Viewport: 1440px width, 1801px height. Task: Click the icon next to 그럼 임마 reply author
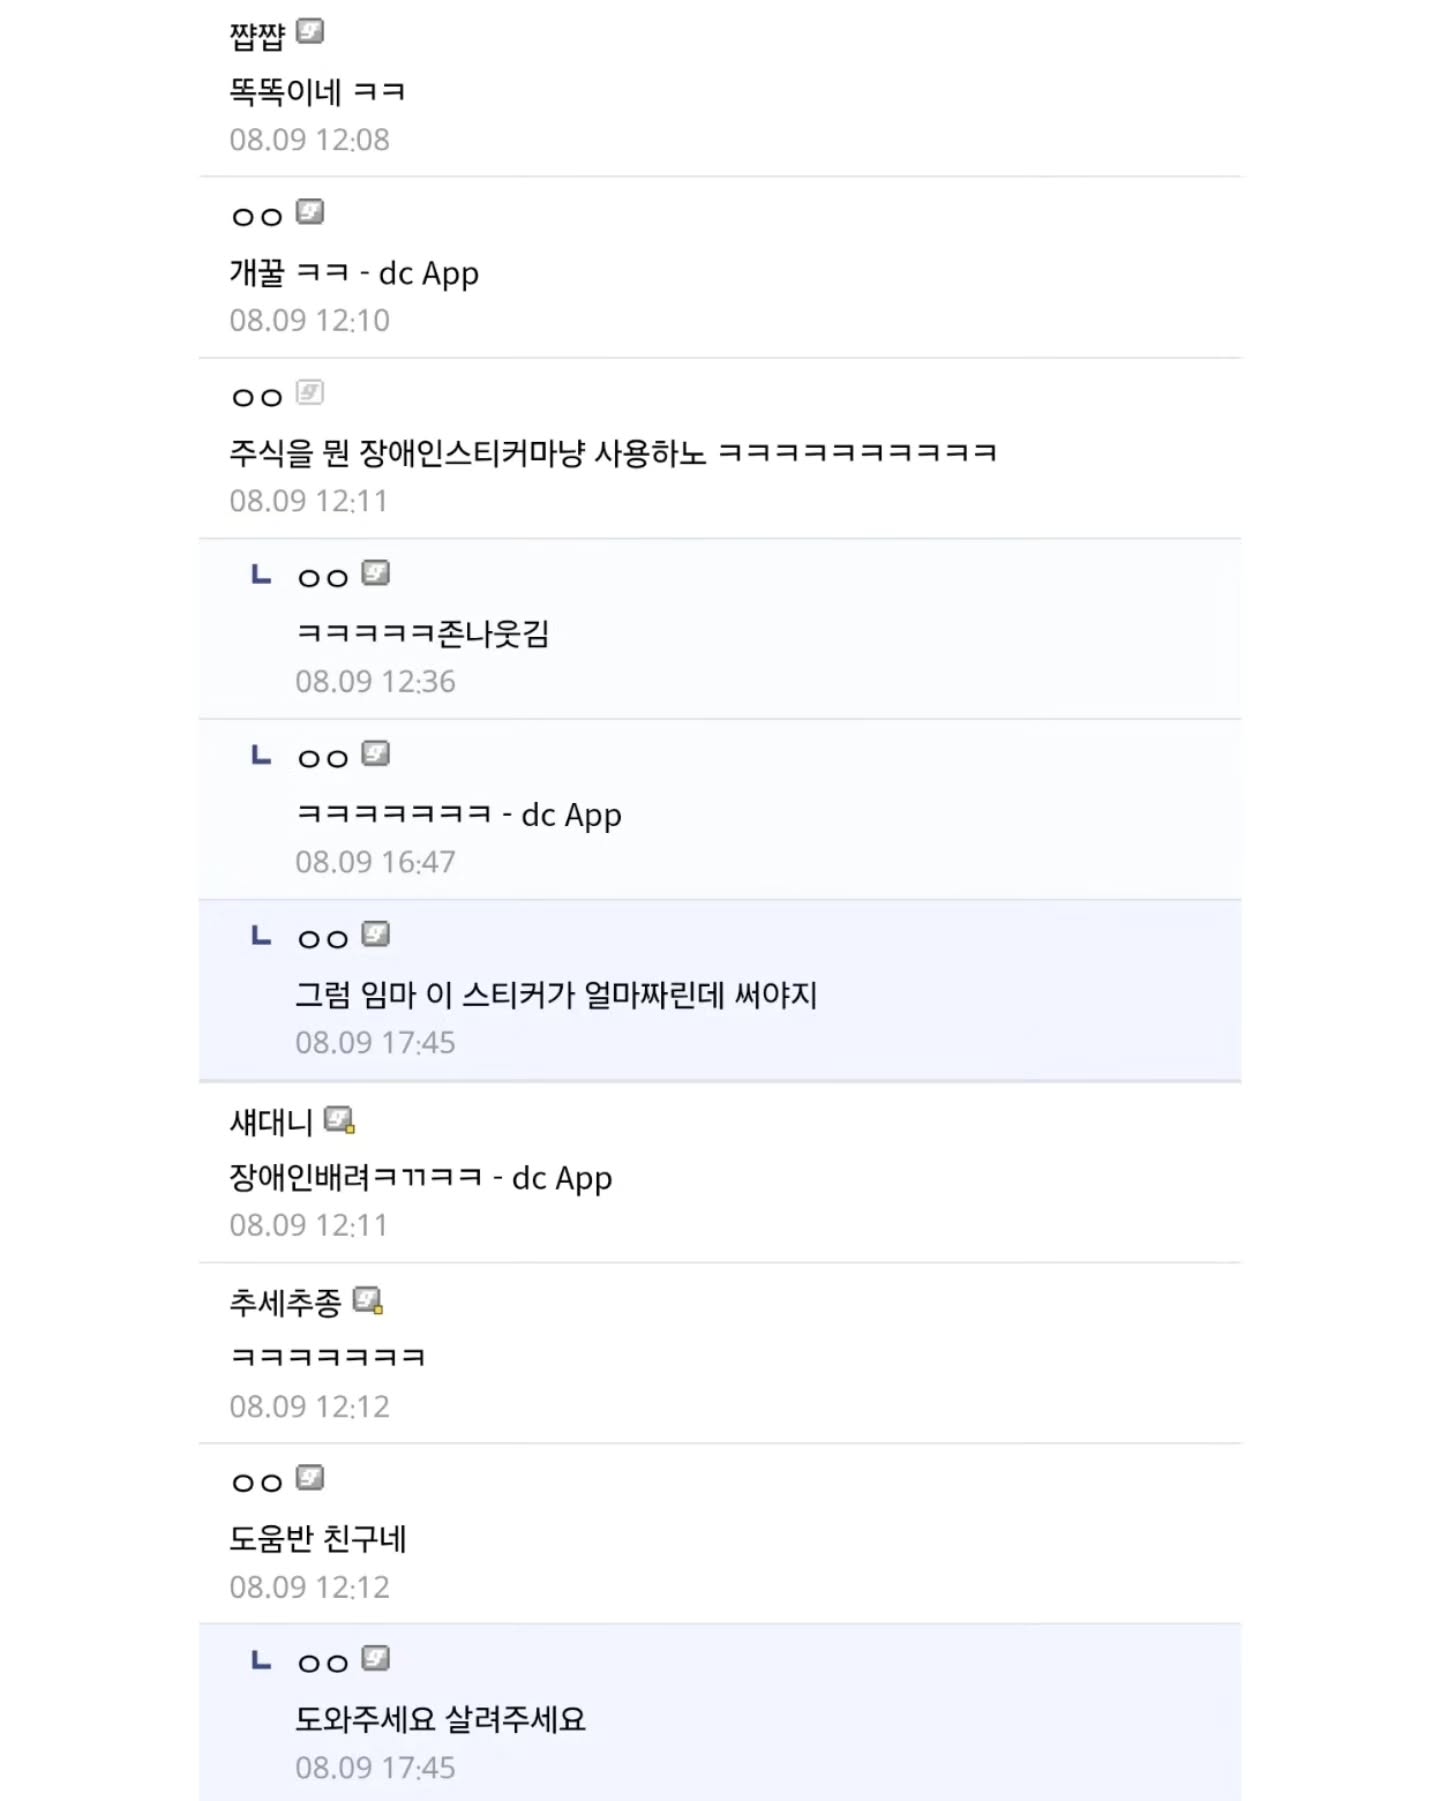pyautogui.click(x=375, y=935)
